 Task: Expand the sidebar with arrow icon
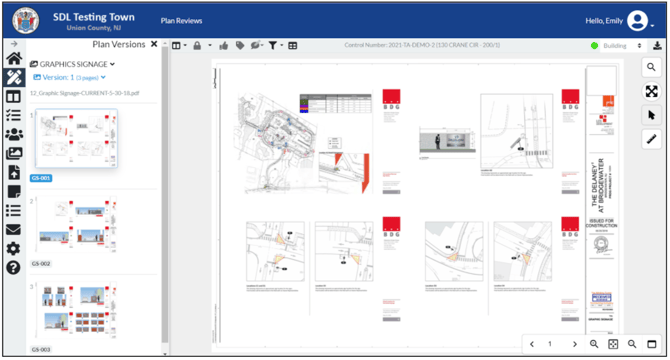[x=14, y=44]
